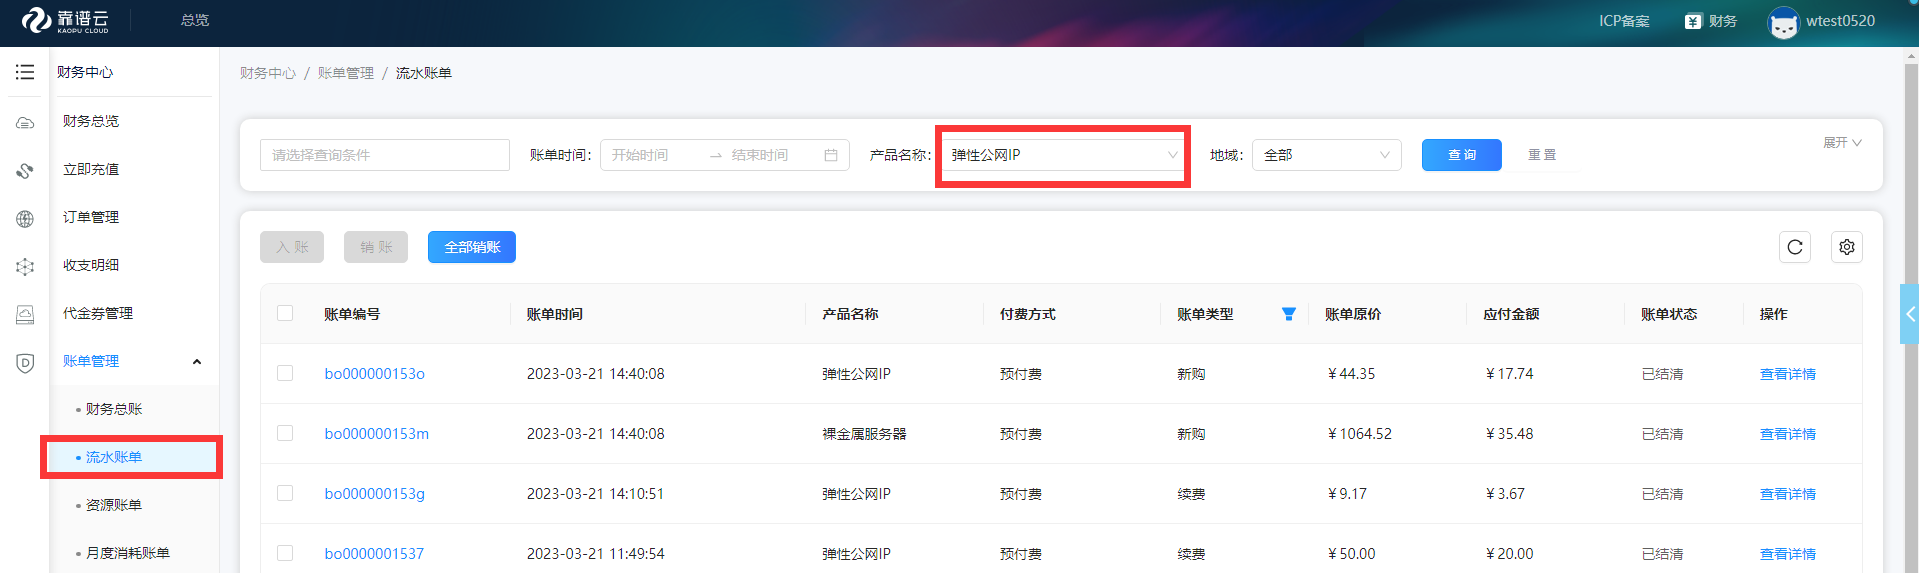Click the 重置 button
Screen dimensions: 1919x573
coord(1542,155)
